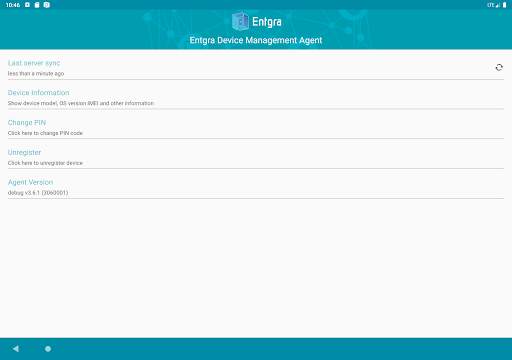Screen dimensions: 512x360
Task: Tap the Last server sync row
Action: pos(256,68)
